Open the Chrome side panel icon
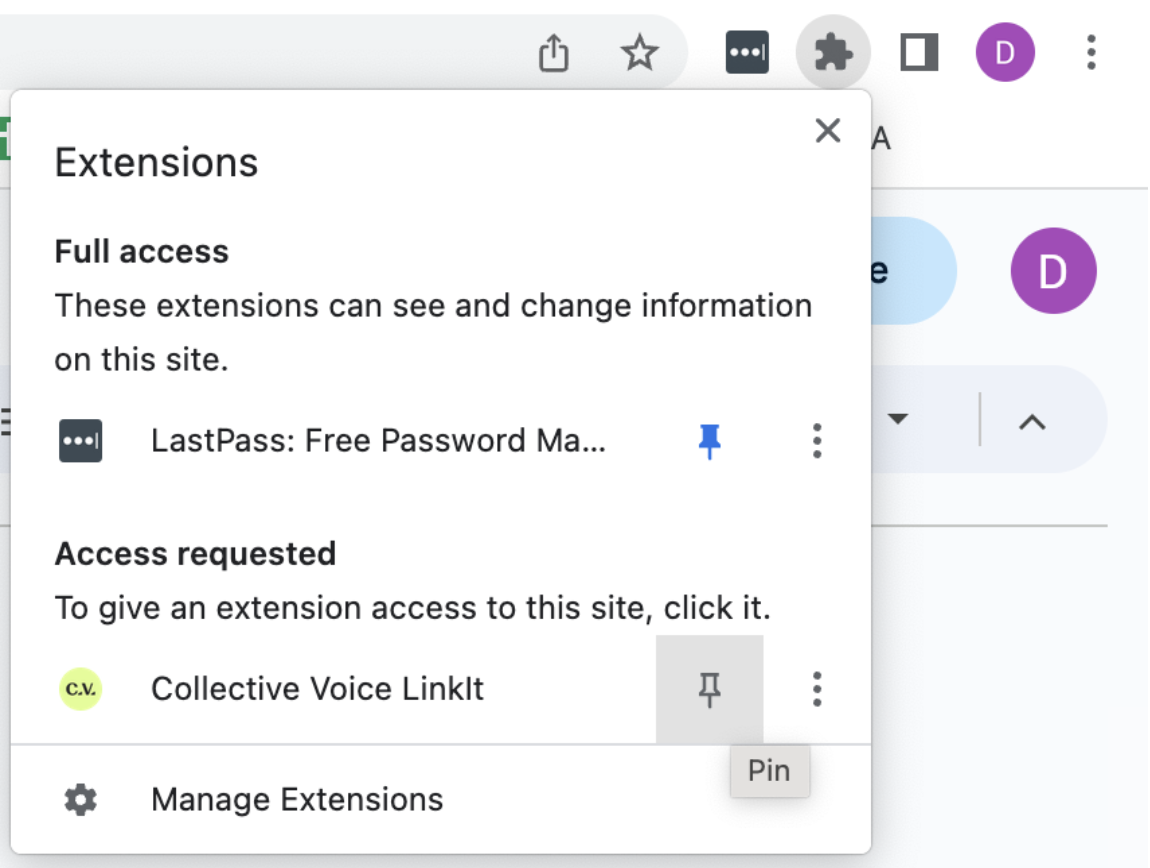The image size is (1150, 868). coord(919,53)
